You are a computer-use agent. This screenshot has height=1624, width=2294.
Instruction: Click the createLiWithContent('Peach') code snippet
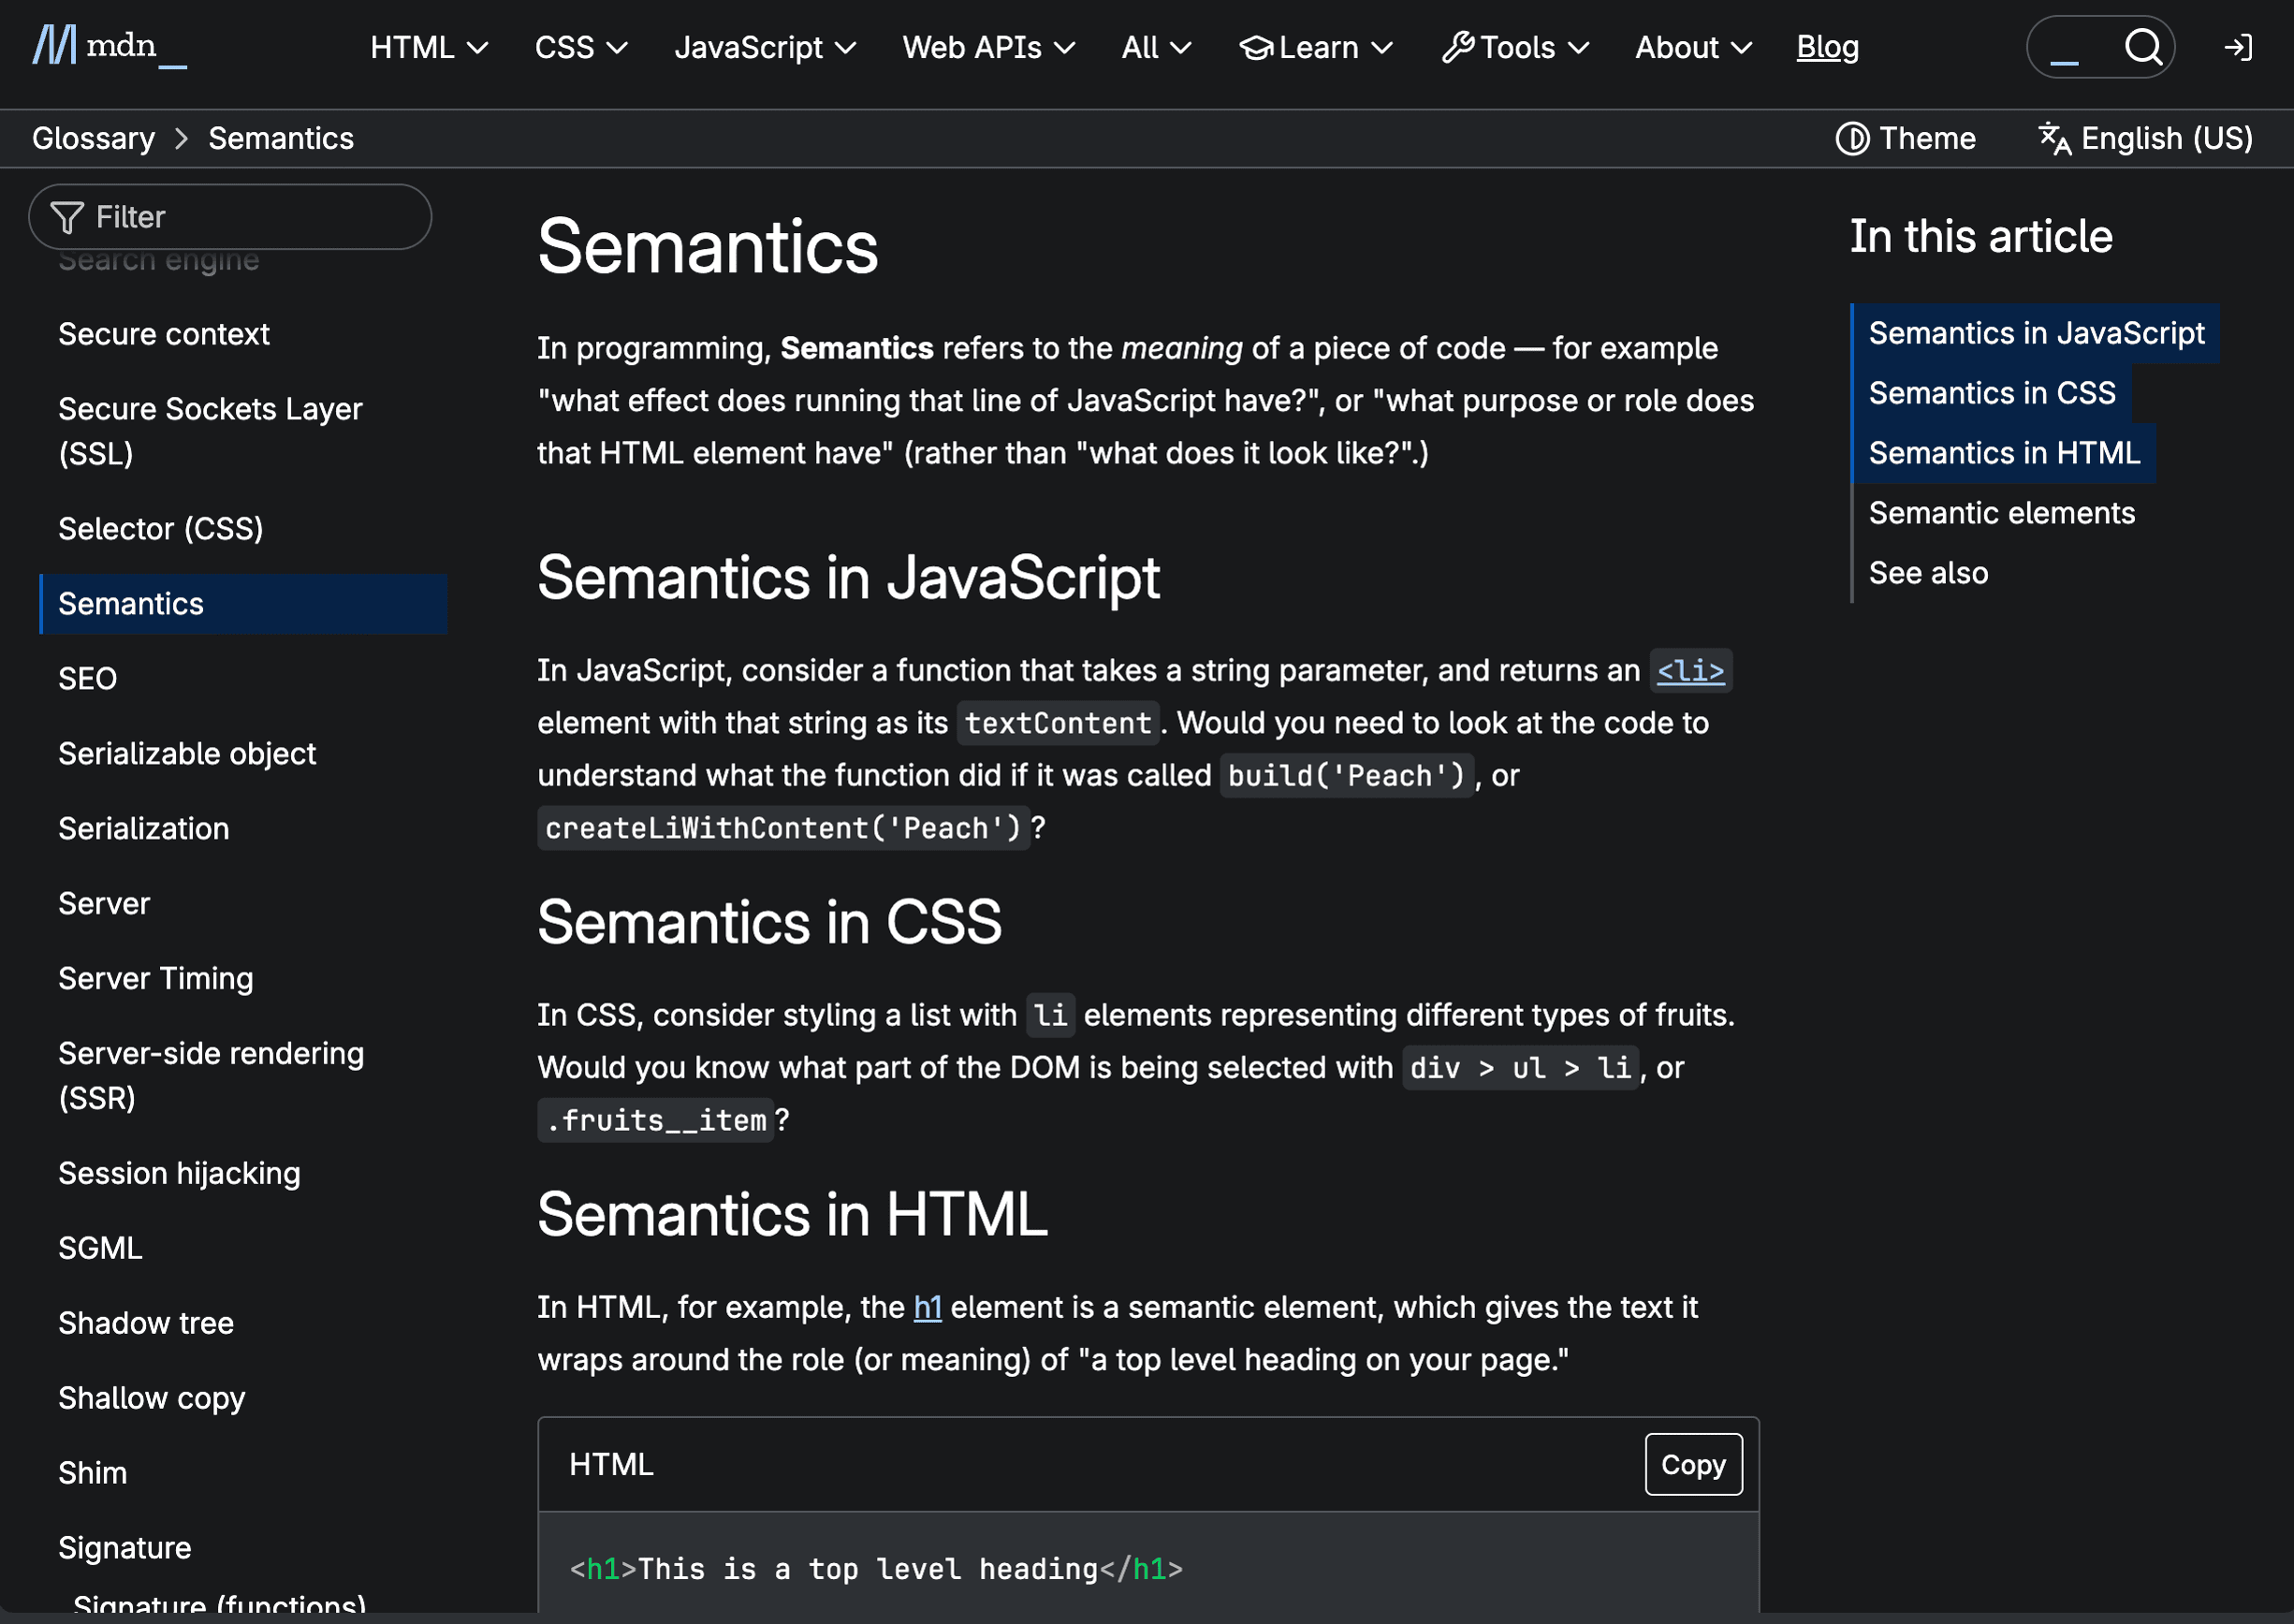(x=783, y=828)
